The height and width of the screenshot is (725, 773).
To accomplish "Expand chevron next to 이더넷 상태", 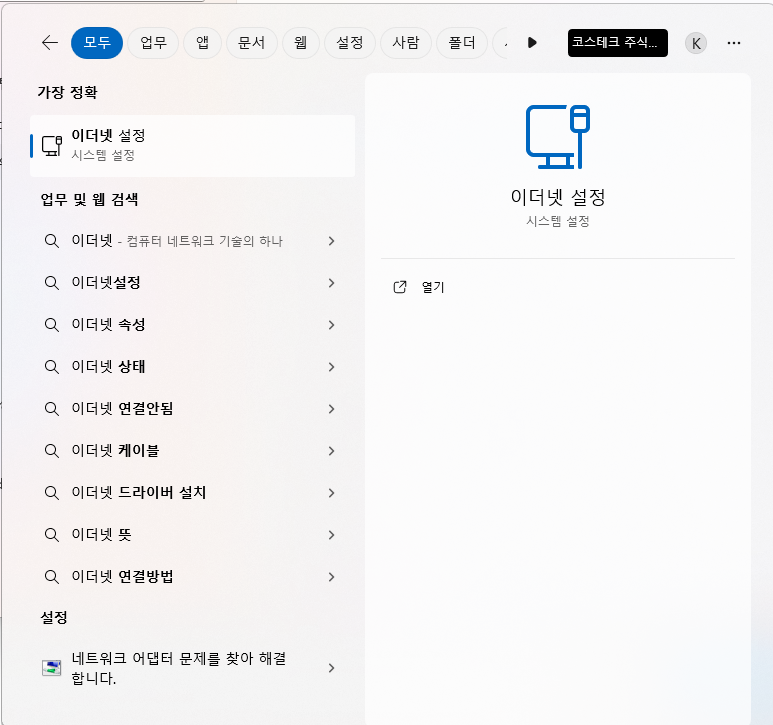I will 332,367.
